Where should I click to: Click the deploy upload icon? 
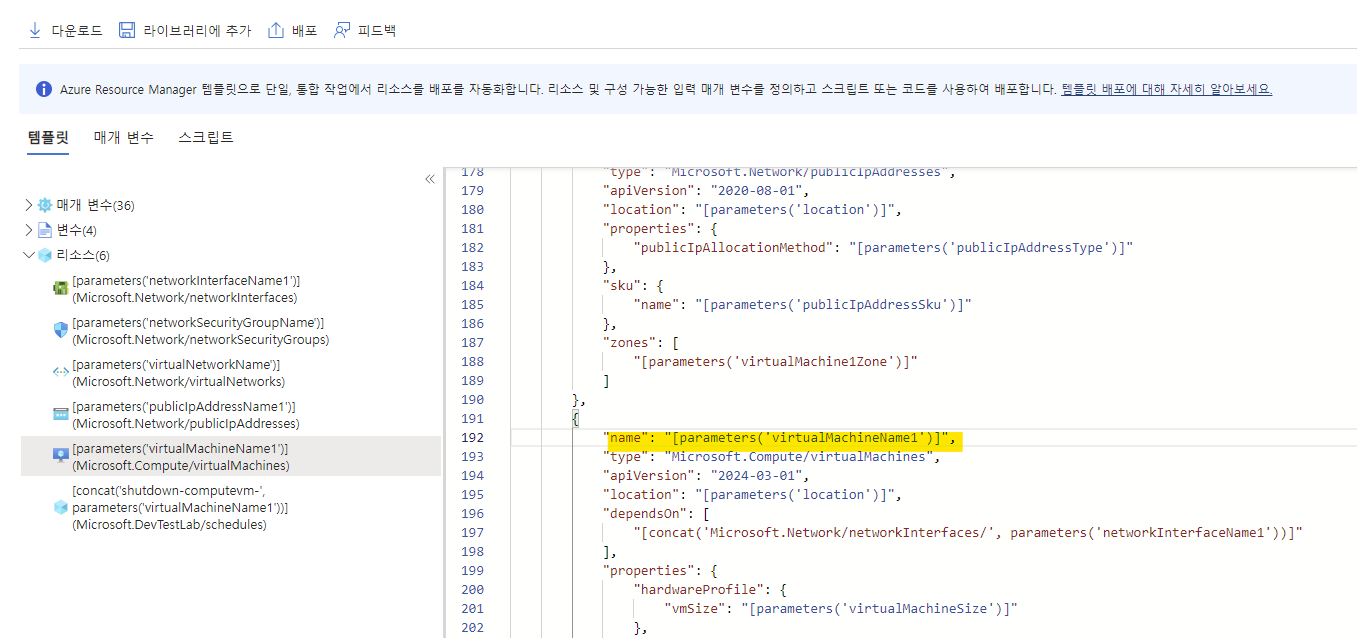tap(276, 30)
